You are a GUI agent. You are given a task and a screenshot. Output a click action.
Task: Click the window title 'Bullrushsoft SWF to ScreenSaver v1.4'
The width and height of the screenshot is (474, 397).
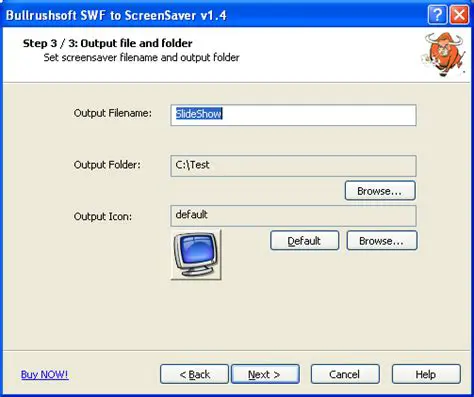(116, 15)
